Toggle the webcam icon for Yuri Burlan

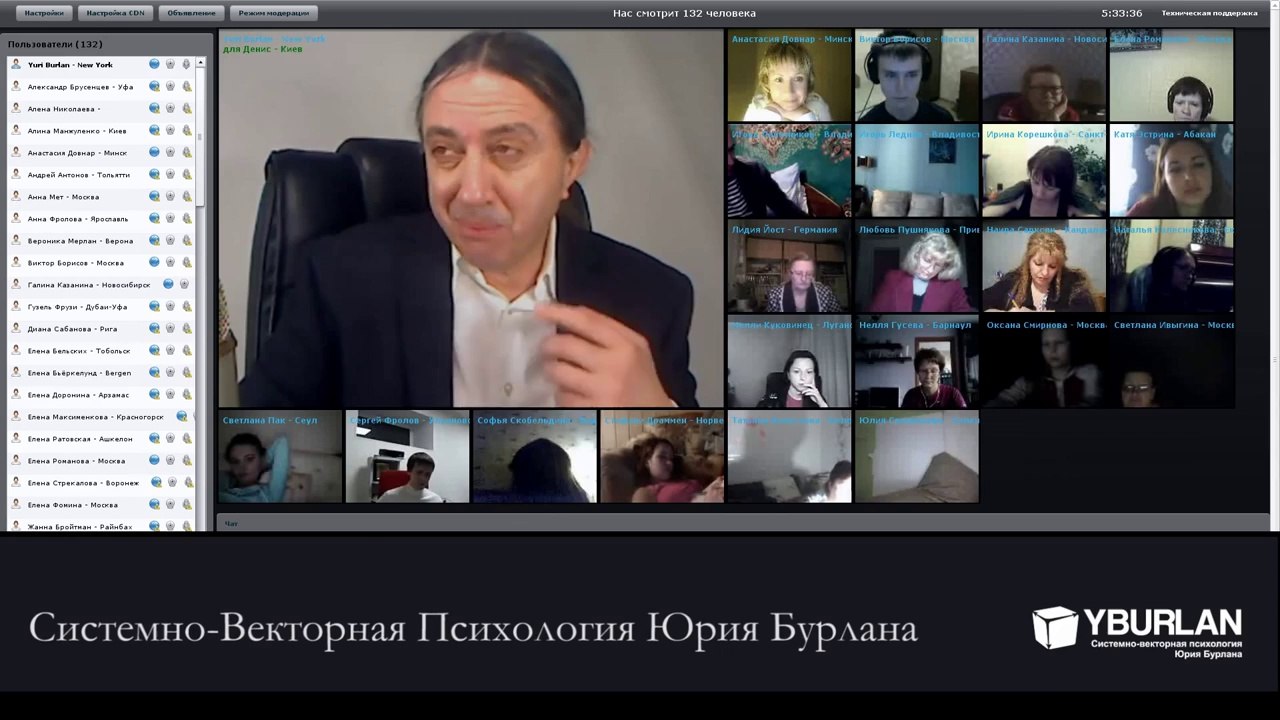[170, 64]
